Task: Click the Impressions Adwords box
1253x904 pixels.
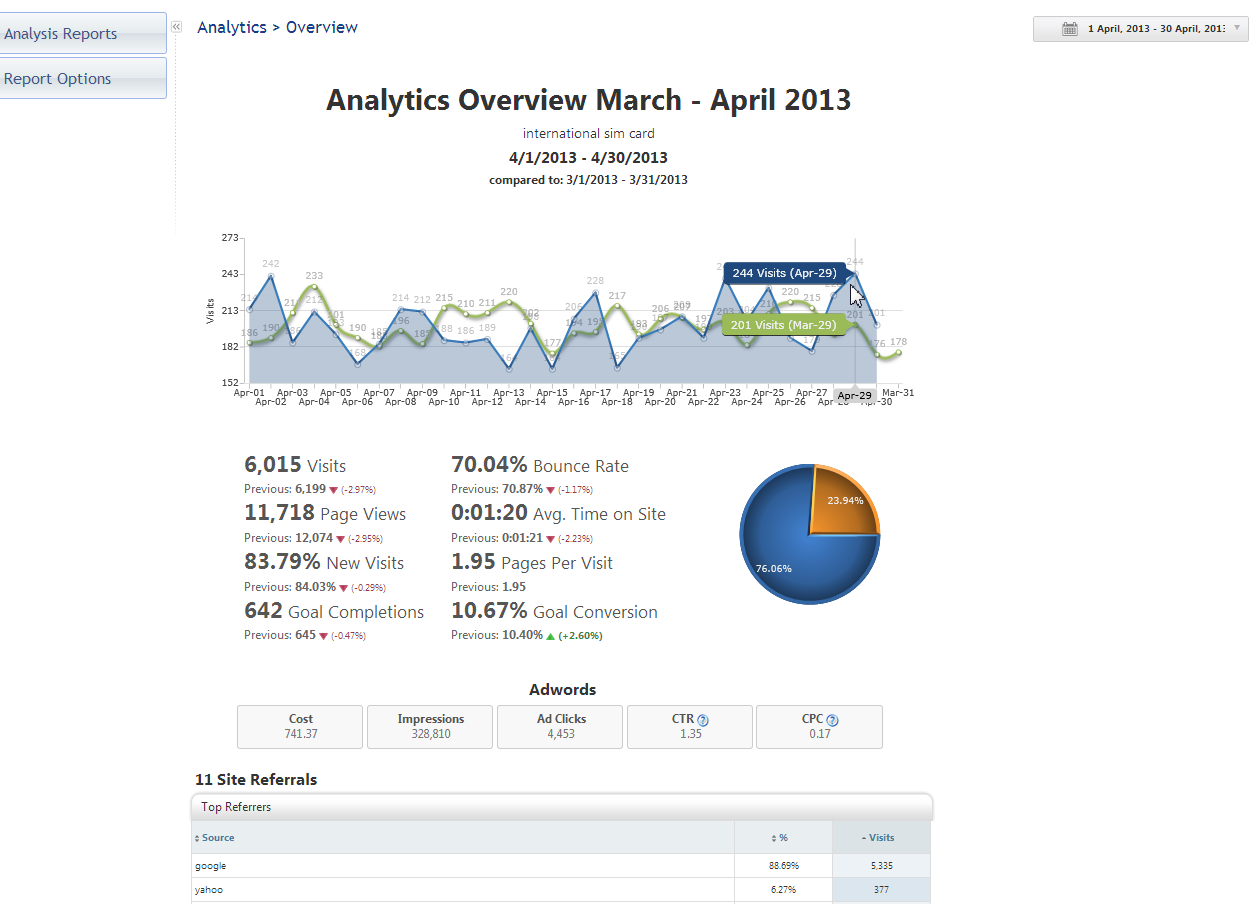Action: pyautogui.click(x=430, y=727)
